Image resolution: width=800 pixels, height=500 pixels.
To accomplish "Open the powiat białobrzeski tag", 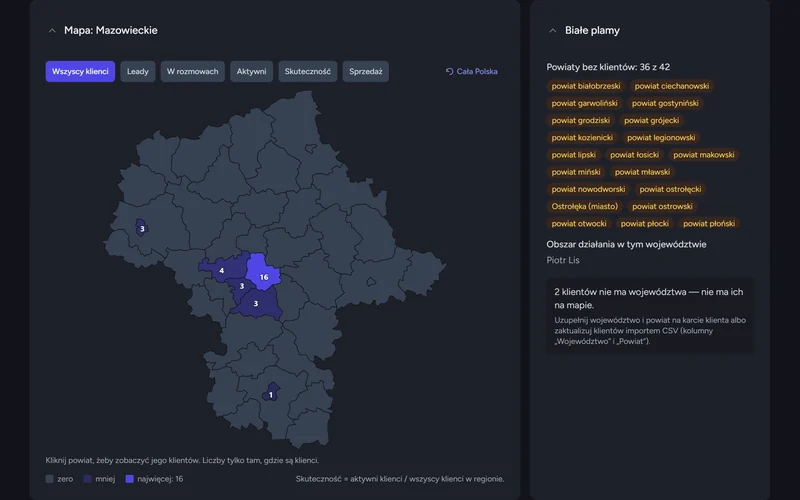I will click(586, 86).
